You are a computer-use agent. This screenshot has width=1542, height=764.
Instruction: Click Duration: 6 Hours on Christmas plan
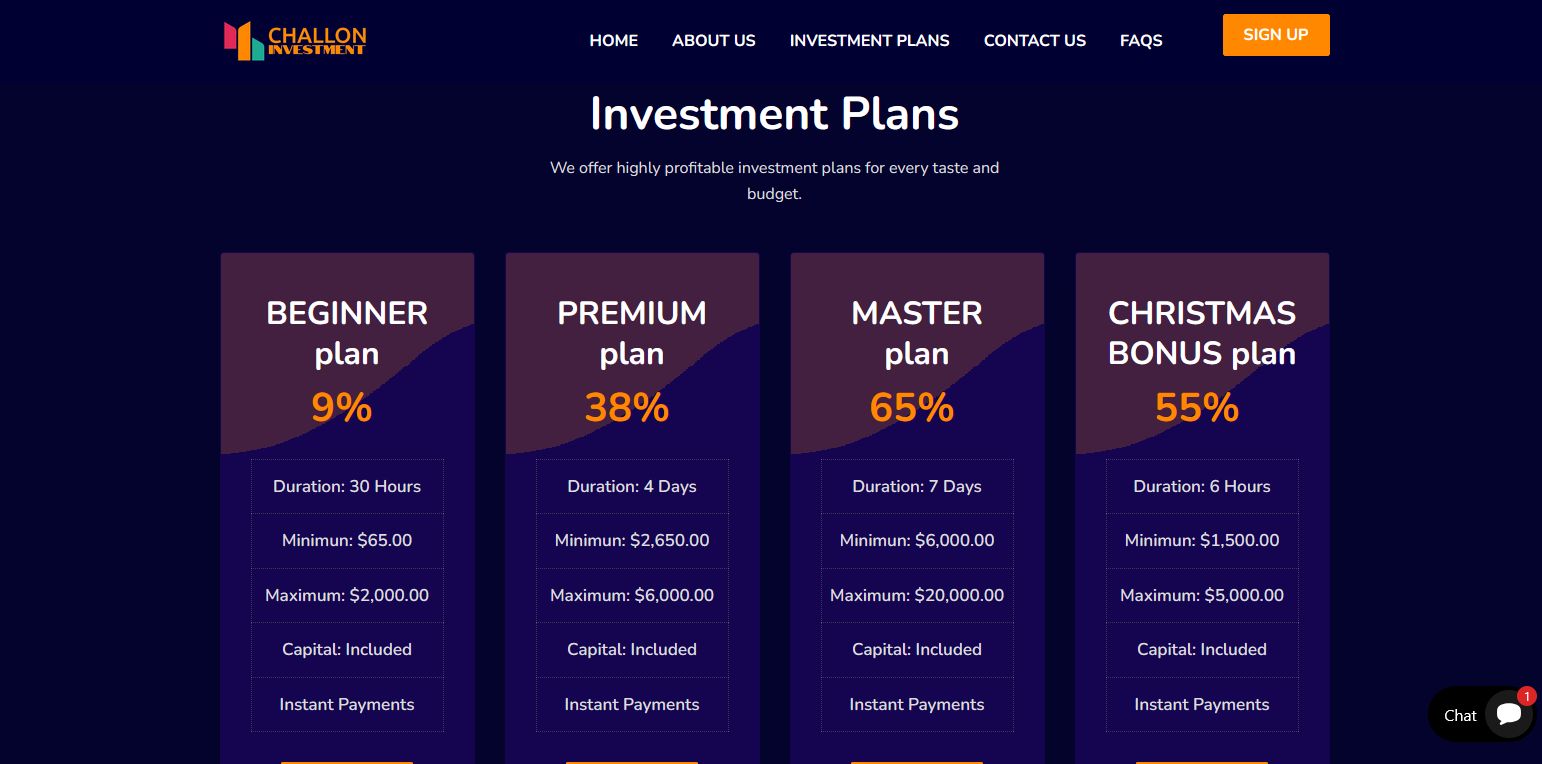pyautogui.click(x=1202, y=487)
